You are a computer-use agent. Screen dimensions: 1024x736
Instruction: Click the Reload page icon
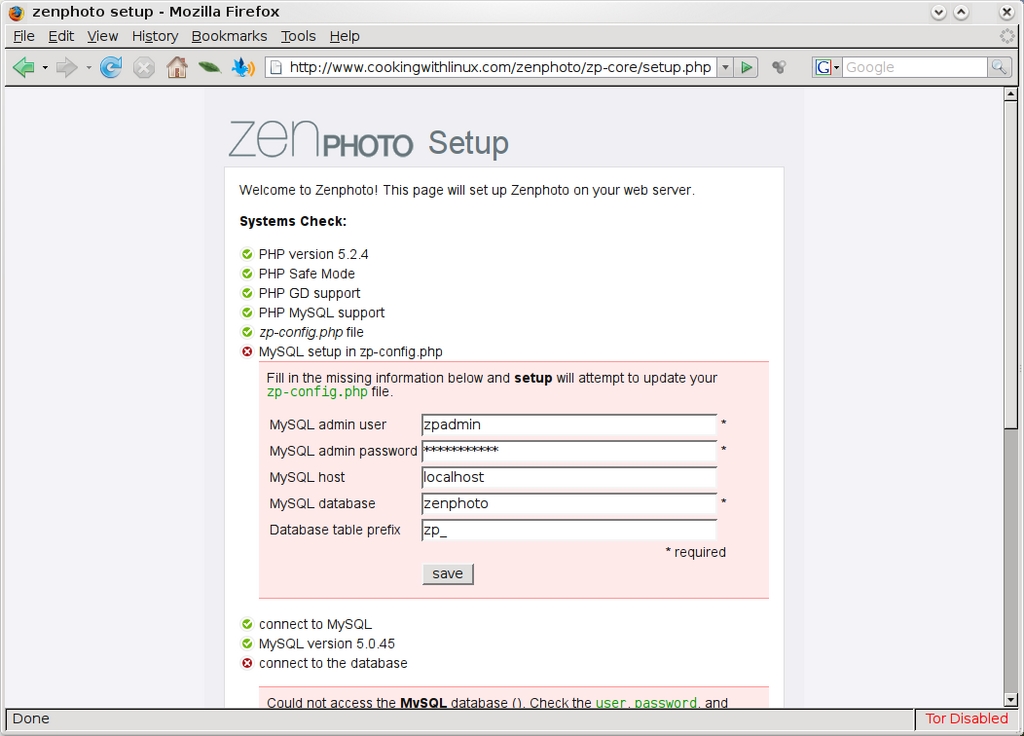(x=111, y=67)
